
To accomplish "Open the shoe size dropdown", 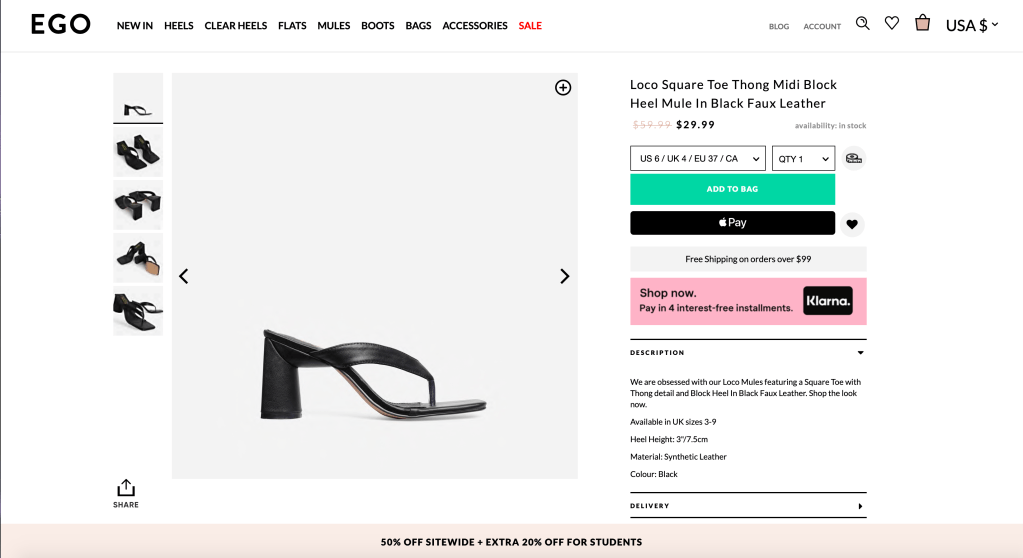I will (697, 158).
